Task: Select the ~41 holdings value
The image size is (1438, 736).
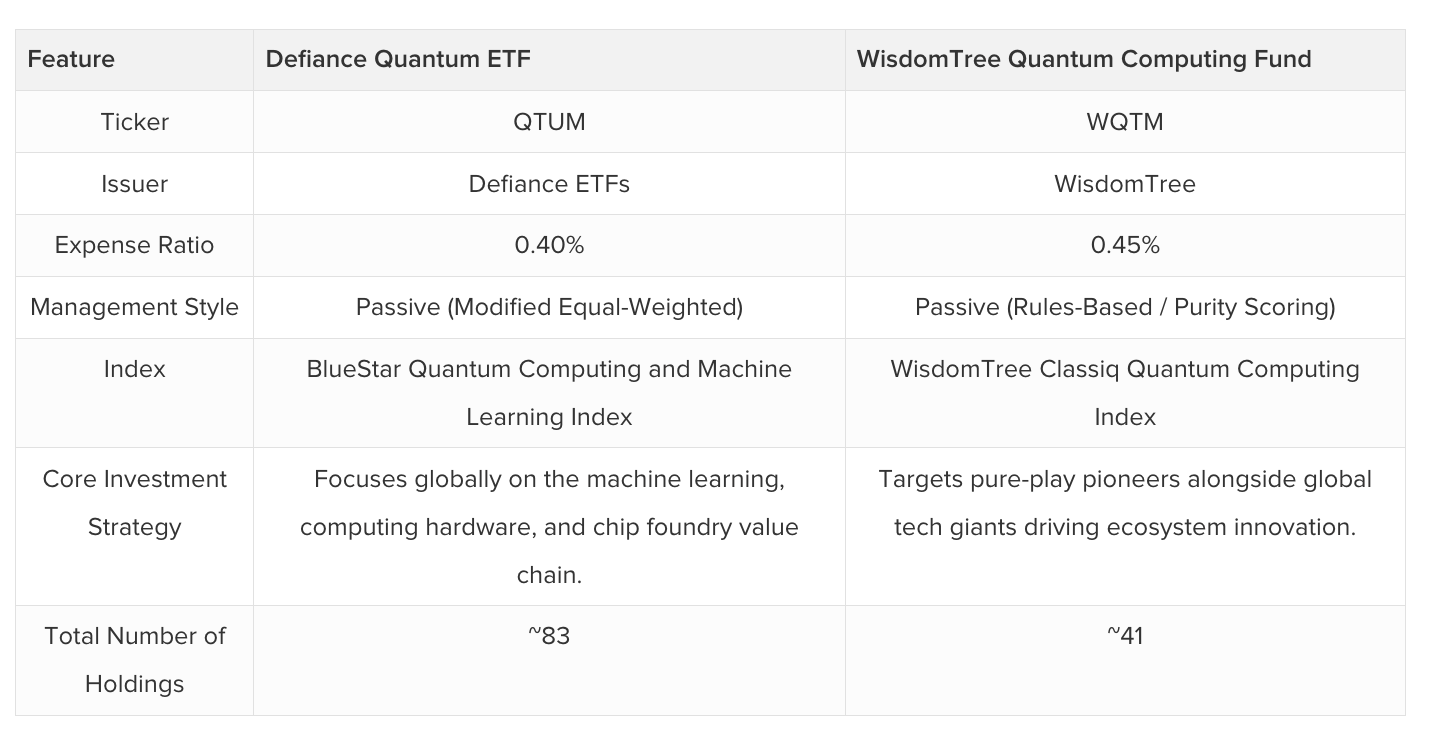Action: point(1125,636)
